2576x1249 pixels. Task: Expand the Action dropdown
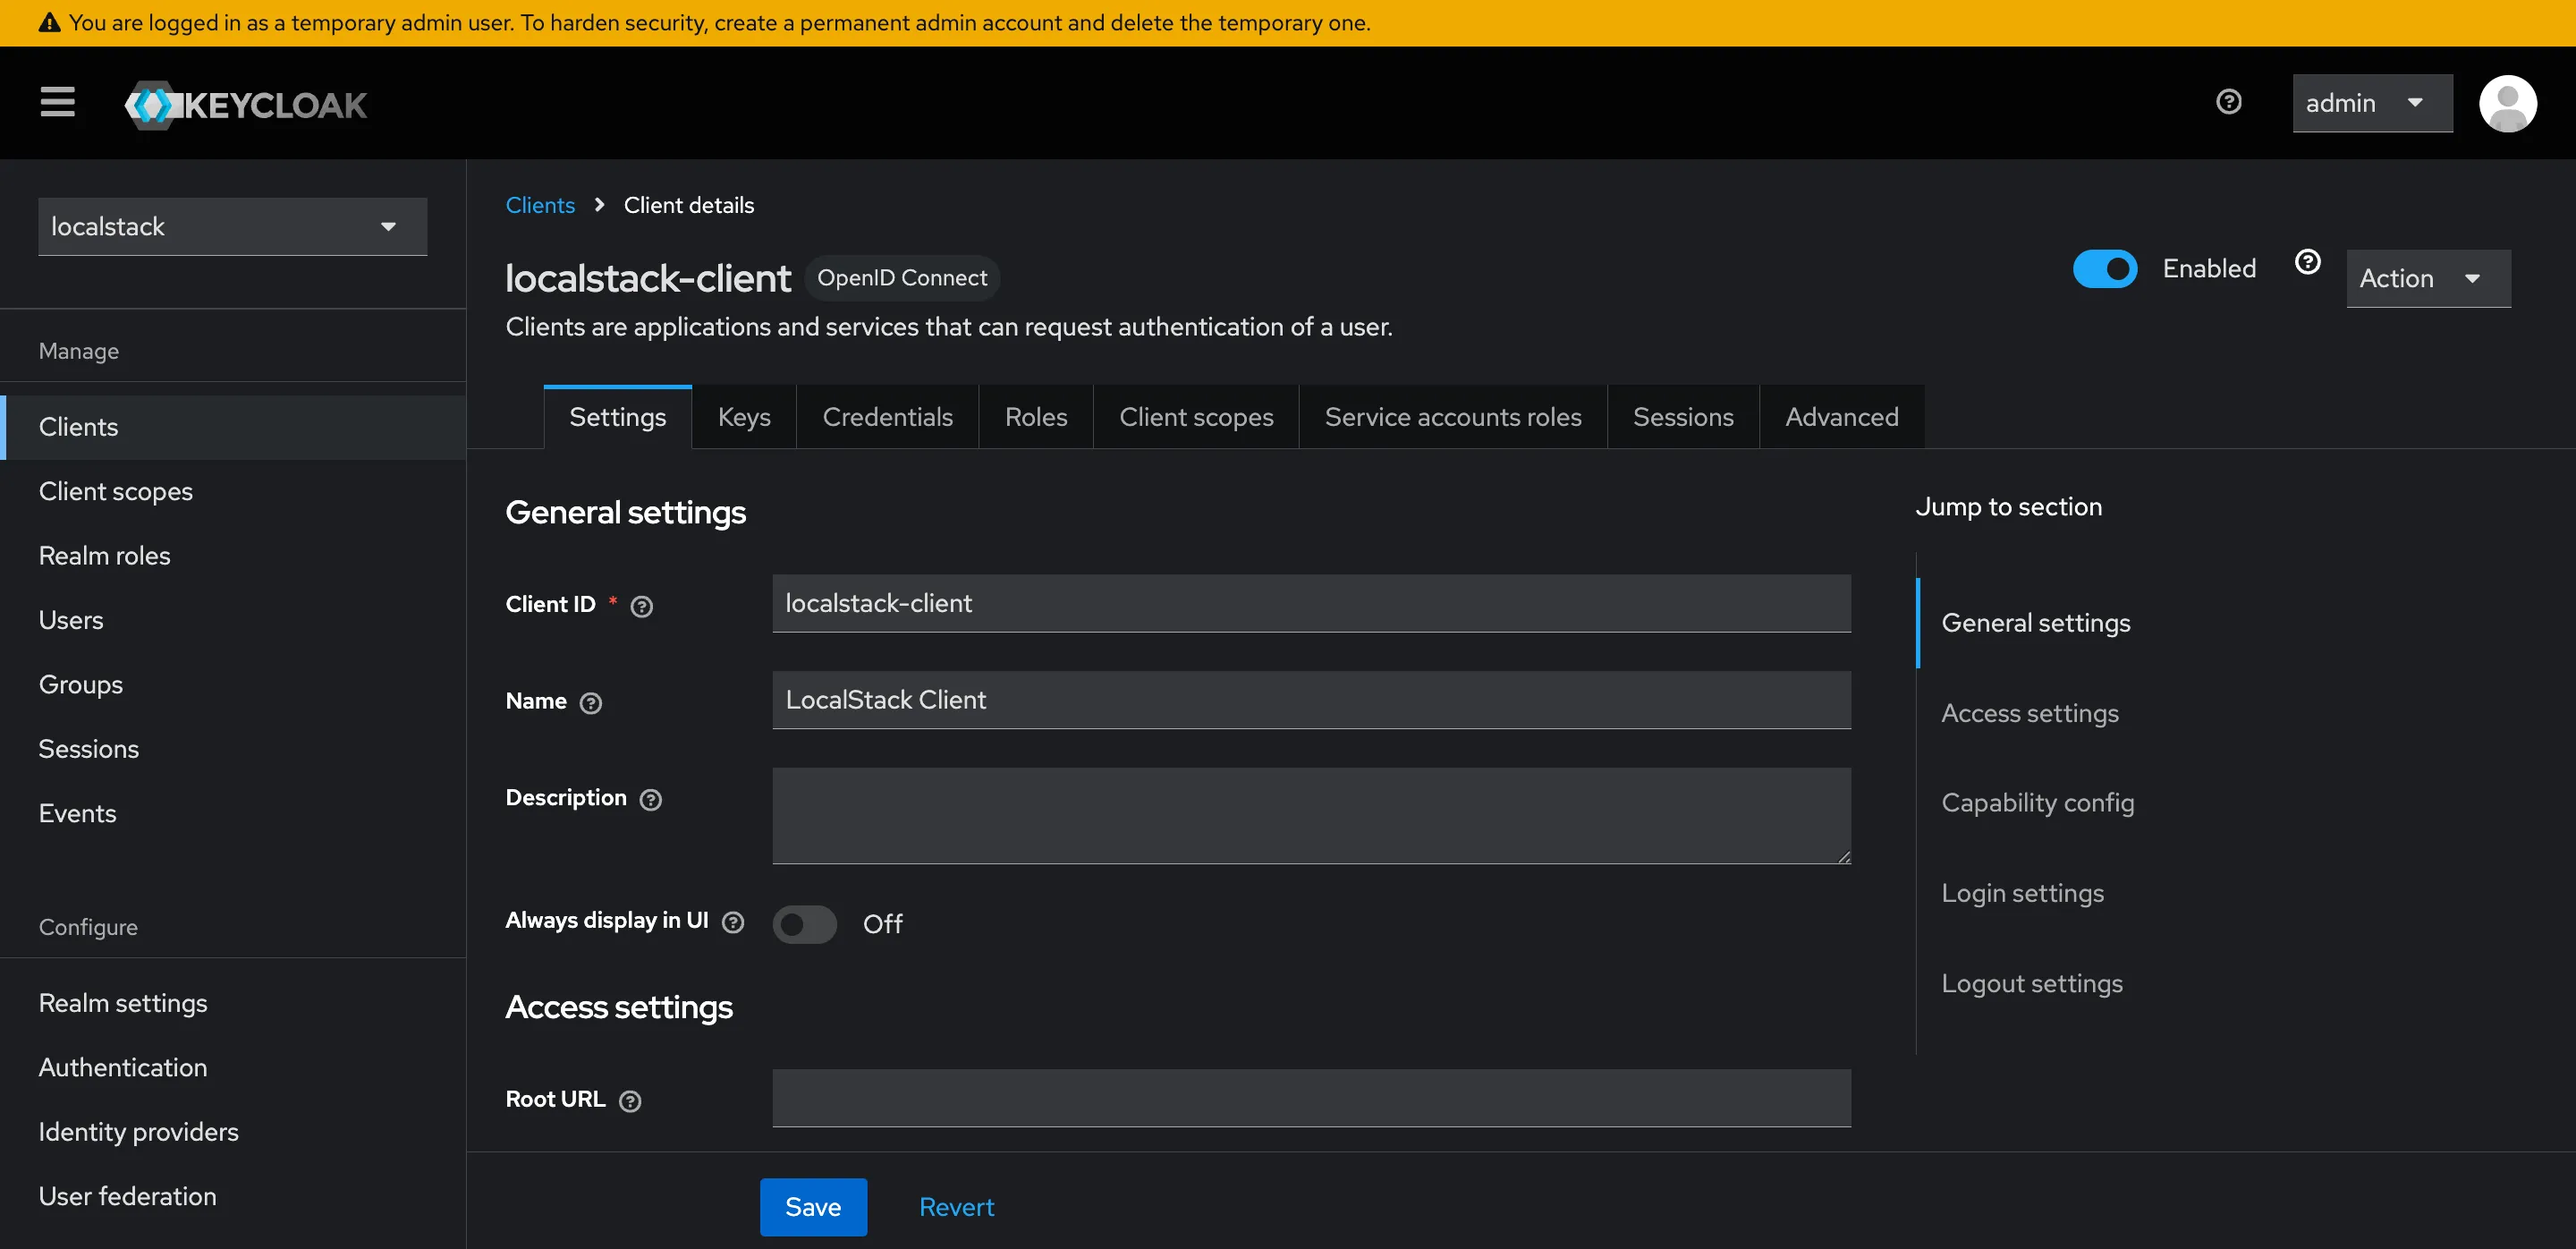(x=2427, y=278)
